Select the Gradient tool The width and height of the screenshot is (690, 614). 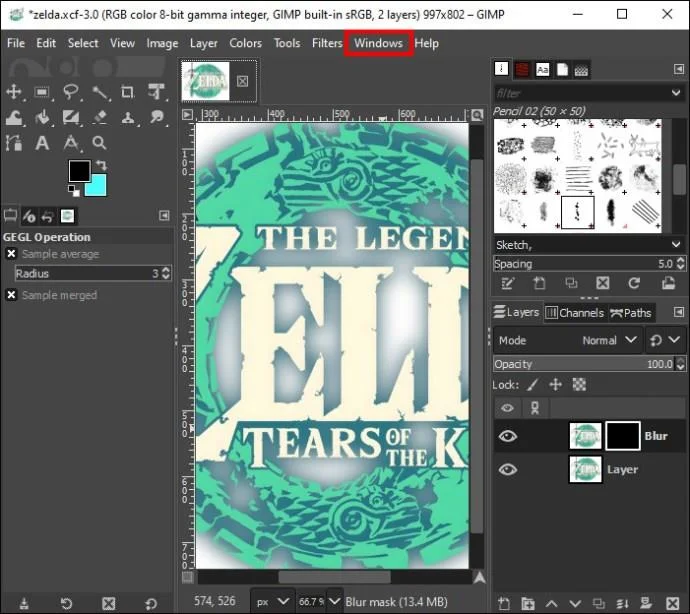click(x=71, y=118)
